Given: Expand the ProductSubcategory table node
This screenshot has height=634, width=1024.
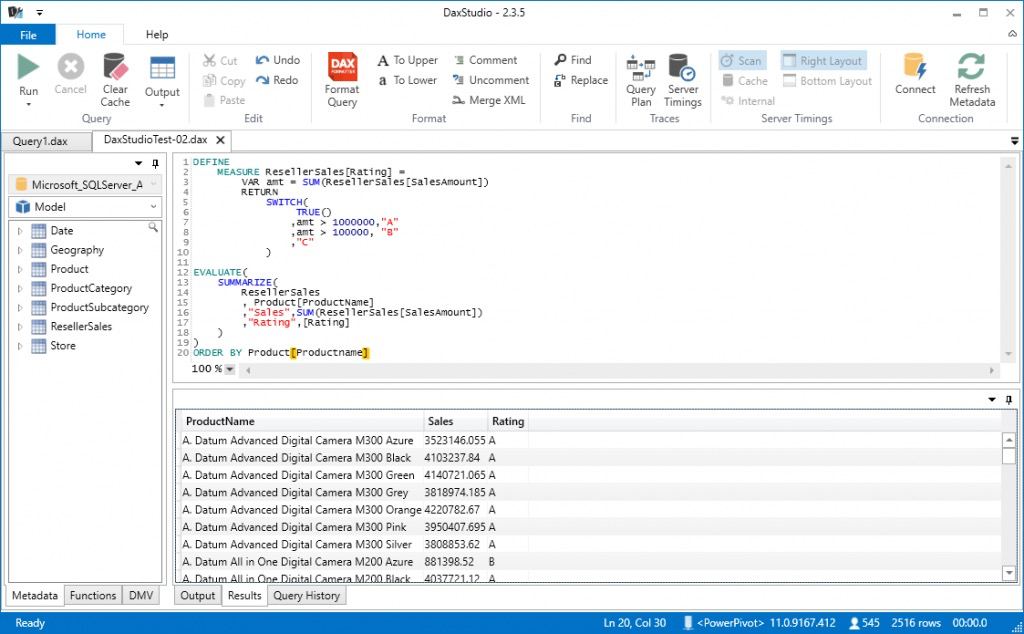Looking at the screenshot, I should (20, 308).
